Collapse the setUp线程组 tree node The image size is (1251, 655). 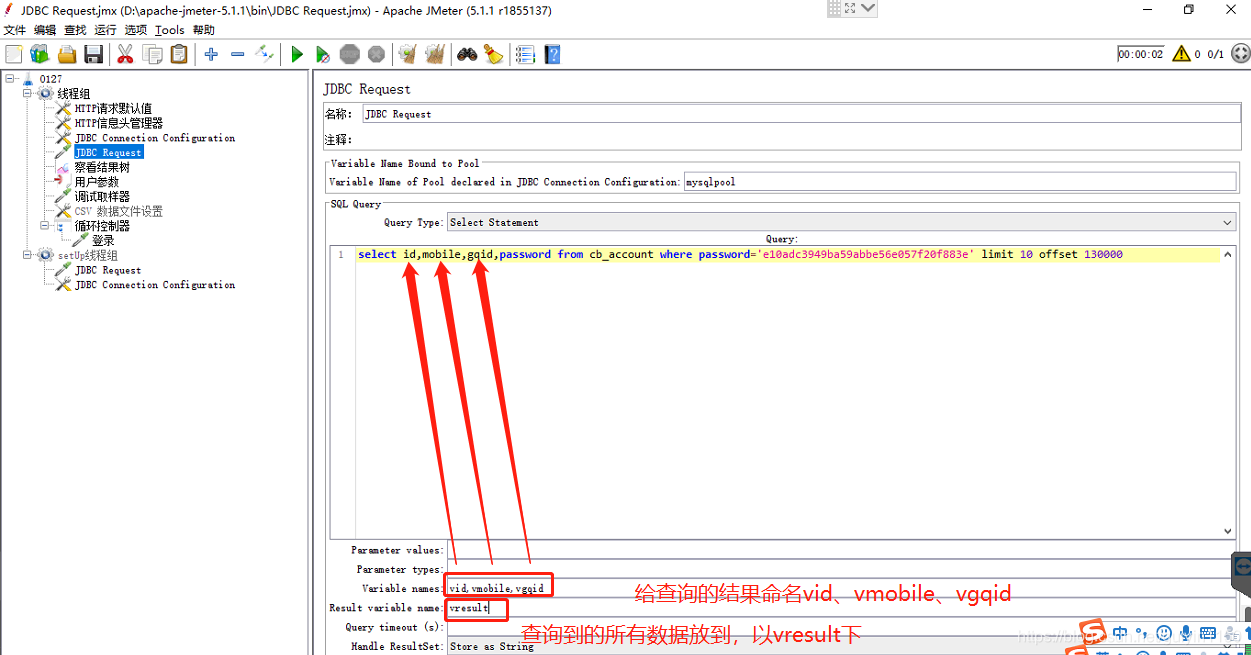pyautogui.click(x=28, y=255)
